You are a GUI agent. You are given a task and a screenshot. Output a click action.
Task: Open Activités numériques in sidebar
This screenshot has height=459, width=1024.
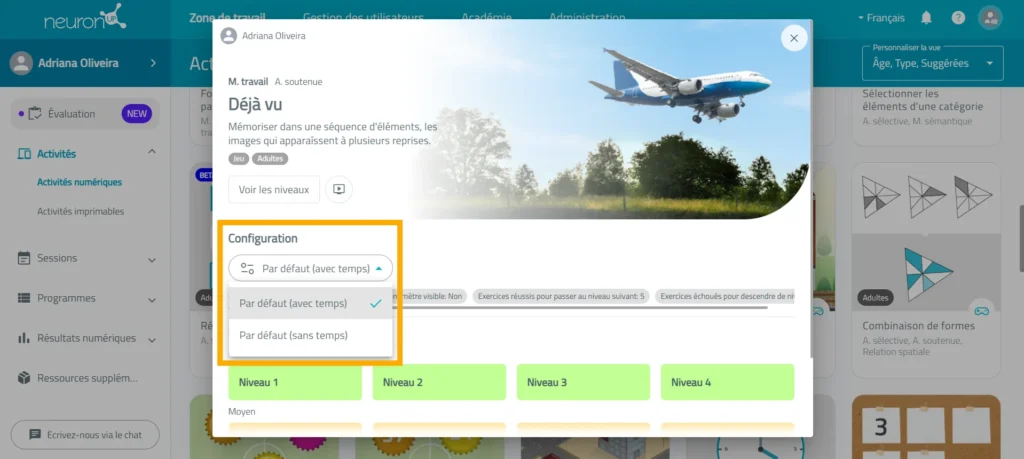tap(80, 182)
